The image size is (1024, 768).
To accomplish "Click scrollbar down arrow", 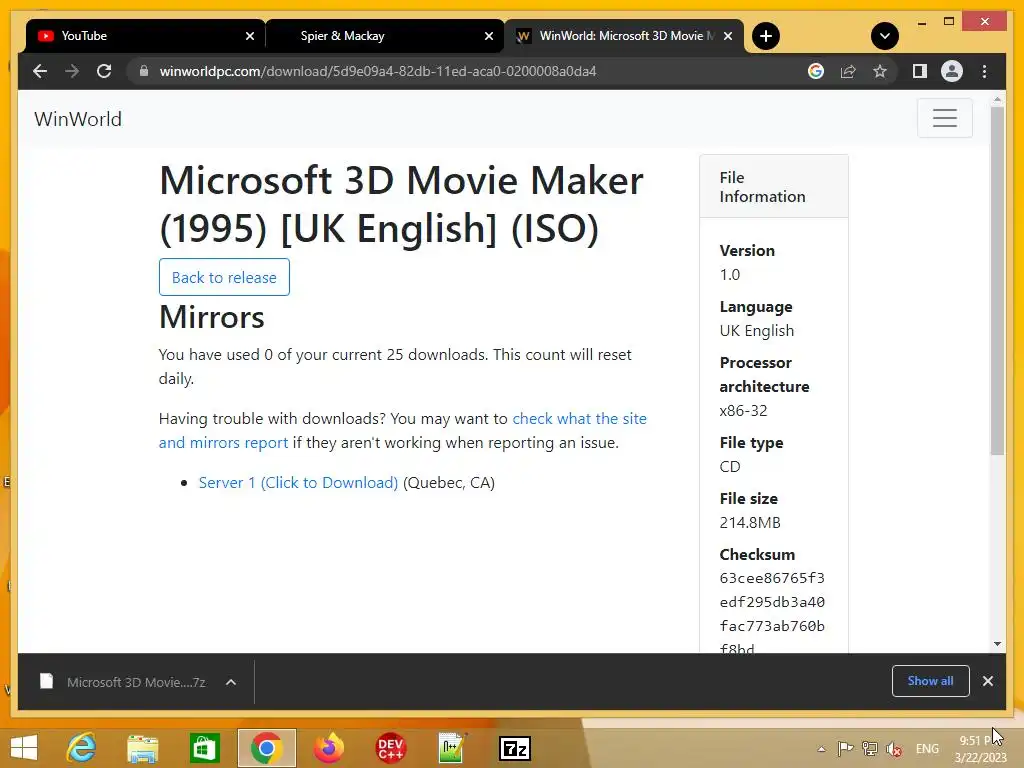I will [997, 644].
